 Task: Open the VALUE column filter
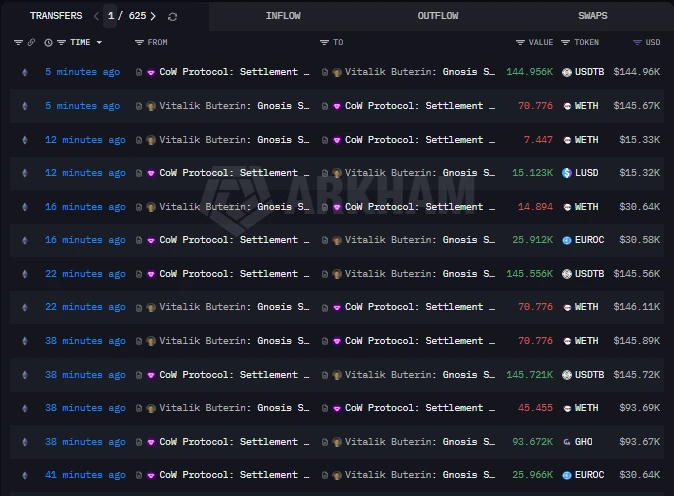520,42
